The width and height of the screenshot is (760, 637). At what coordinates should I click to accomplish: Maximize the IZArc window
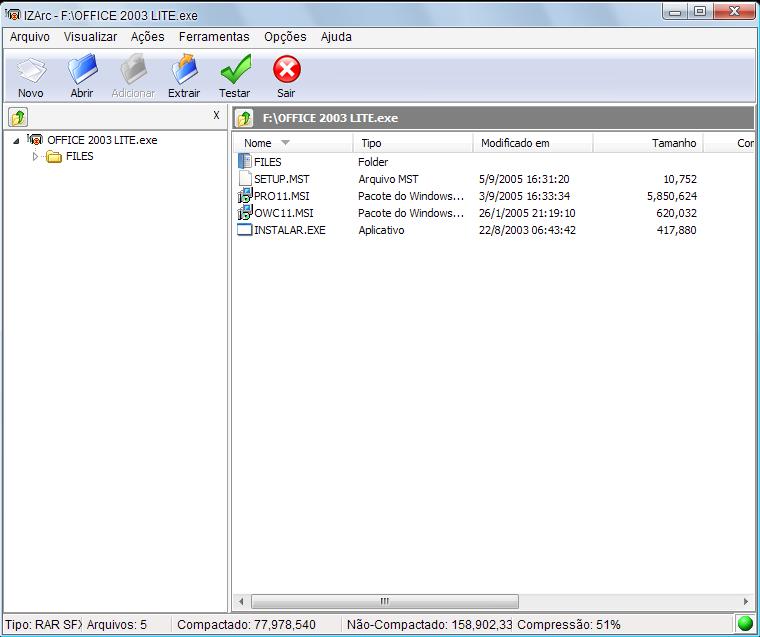(699, 12)
